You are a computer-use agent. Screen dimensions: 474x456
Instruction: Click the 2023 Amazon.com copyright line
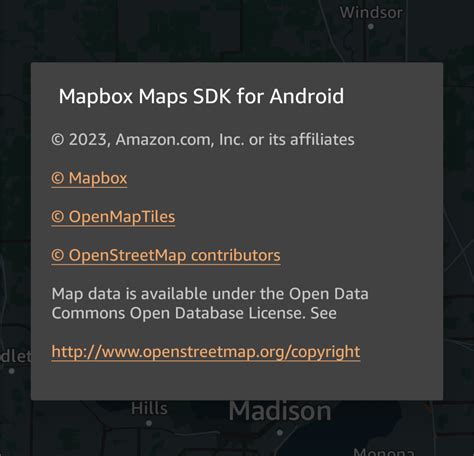click(x=203, y=140)
